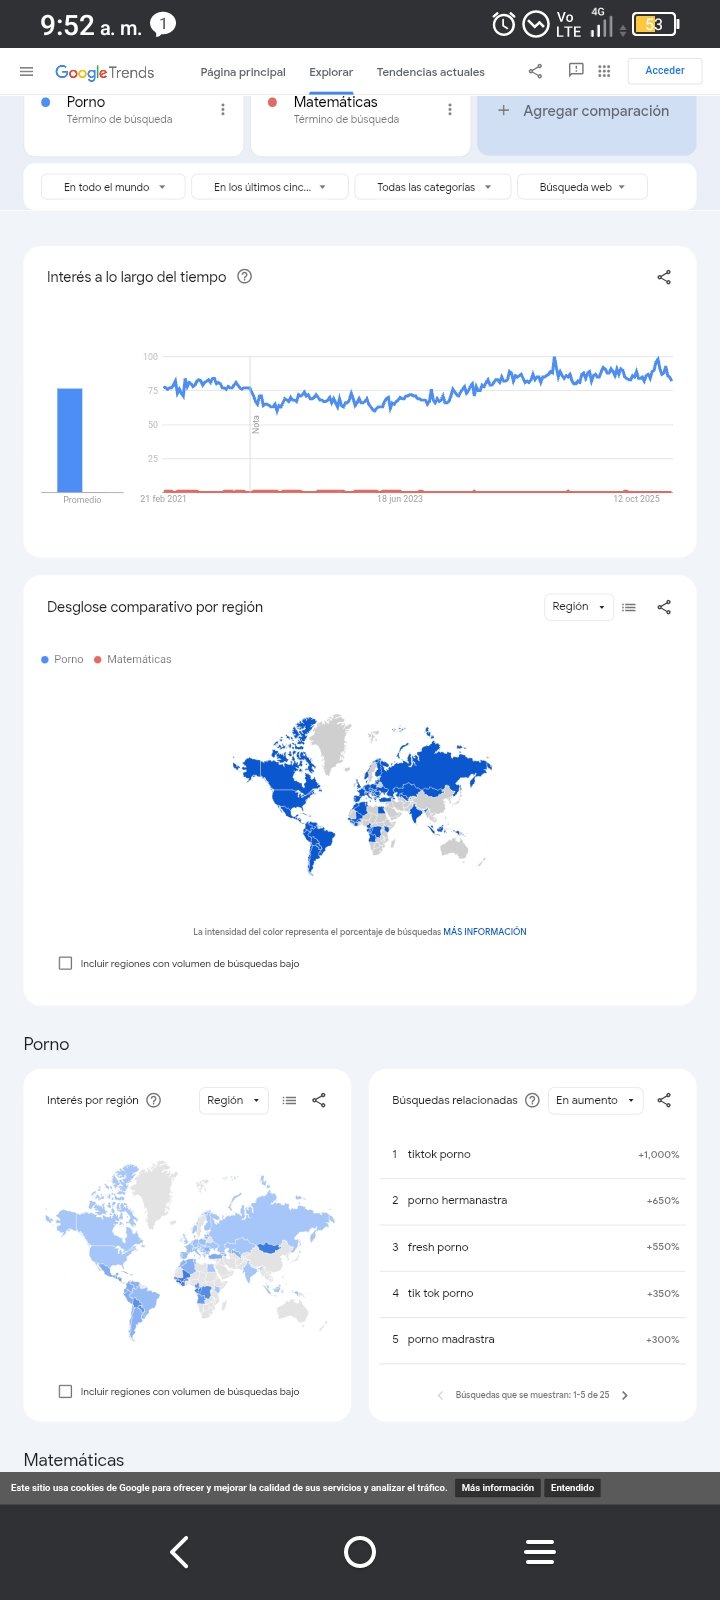720x1600 pixels.
Task: Open the En aumento dropdown
Action: pos(595,1100)
